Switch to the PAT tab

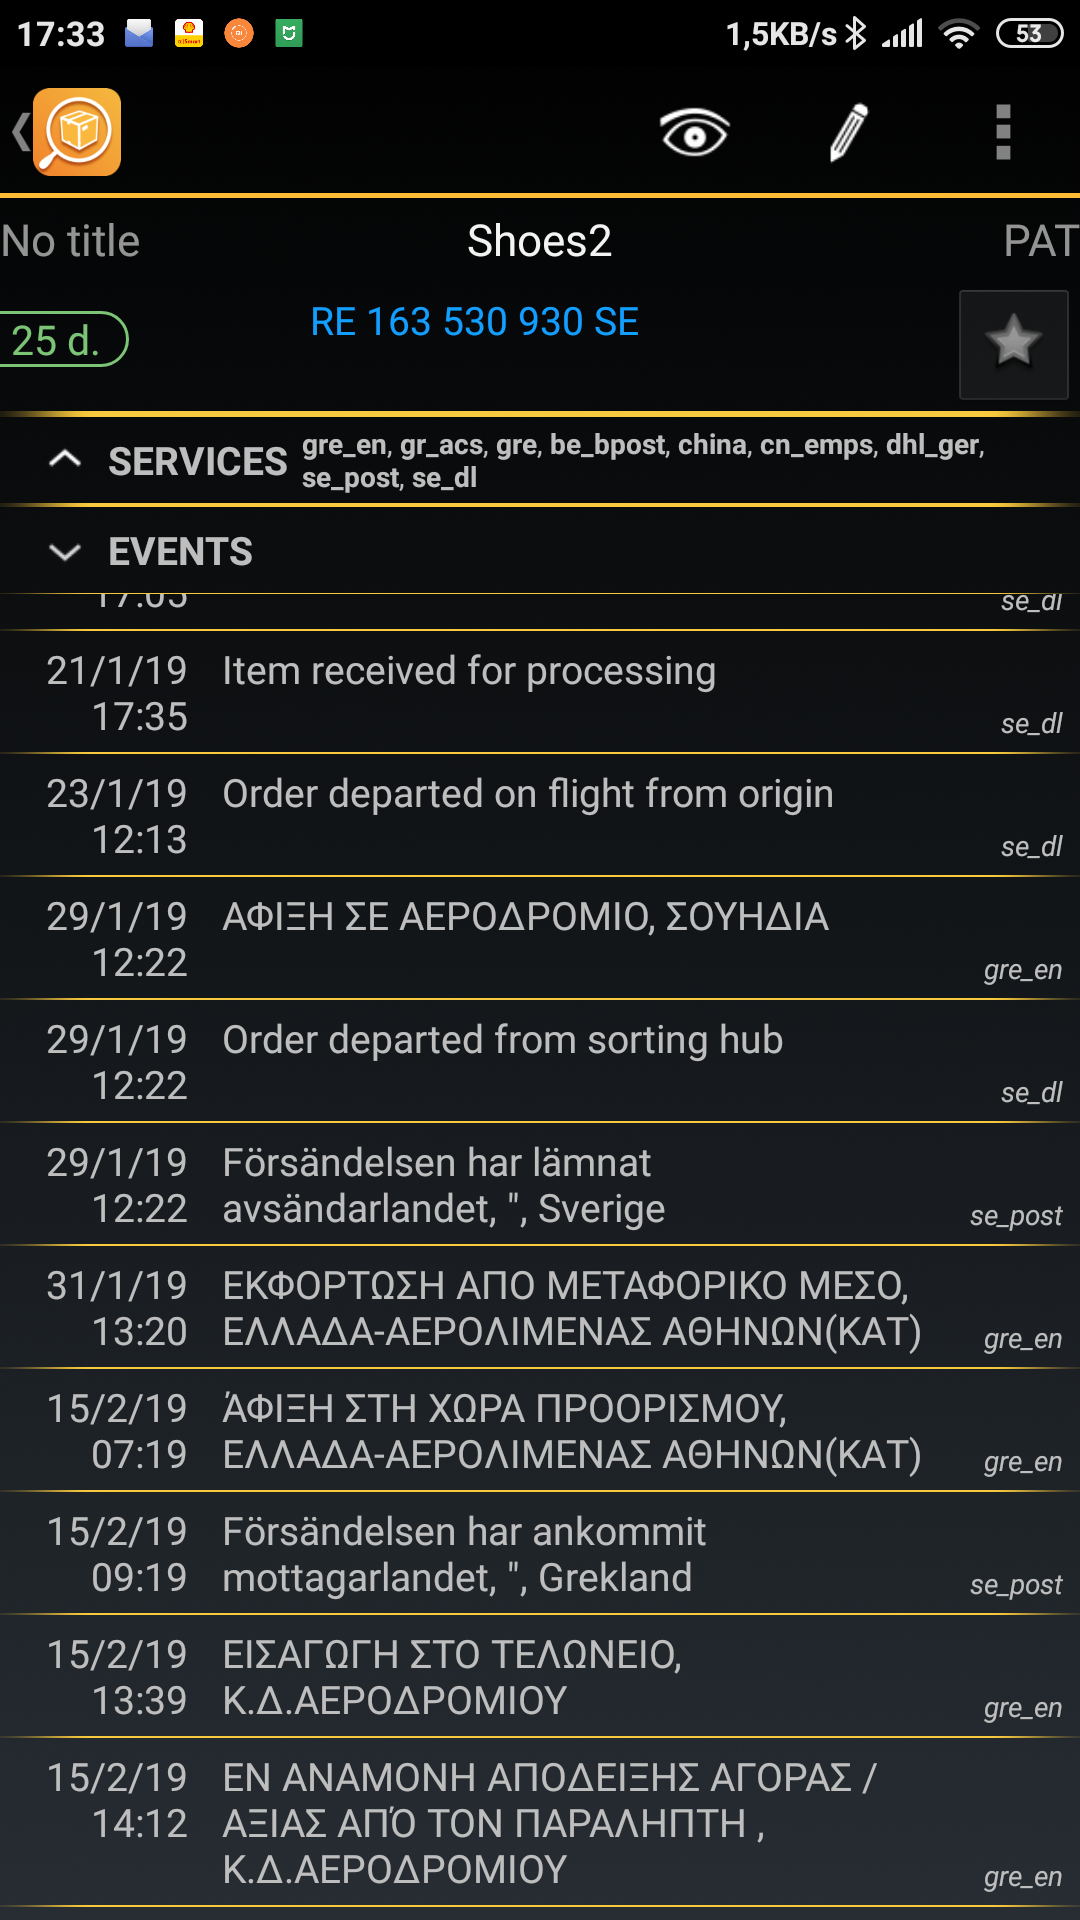point(1041,241)
